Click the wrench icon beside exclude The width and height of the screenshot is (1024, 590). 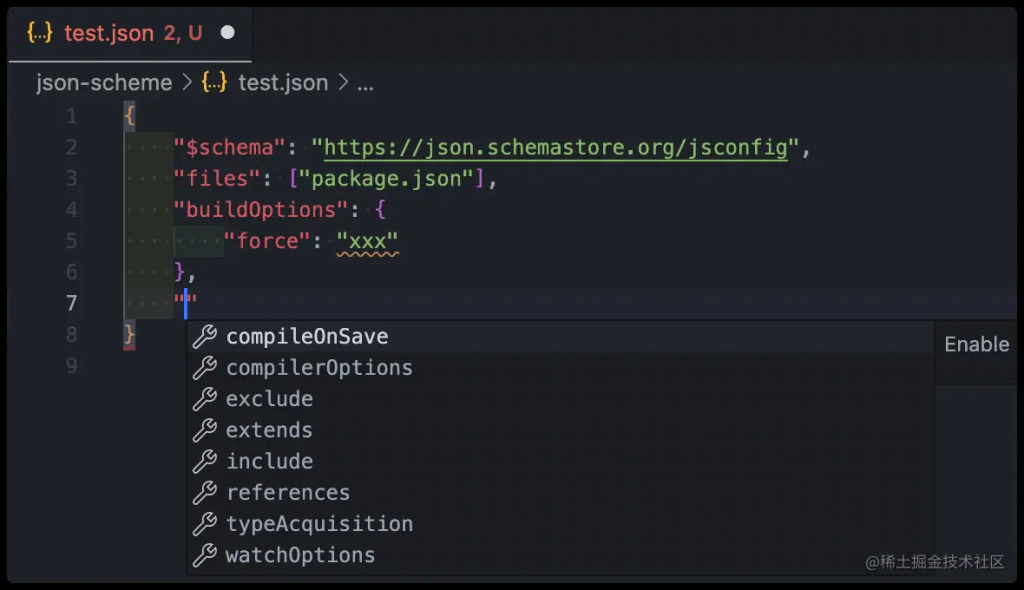[206, 399]
